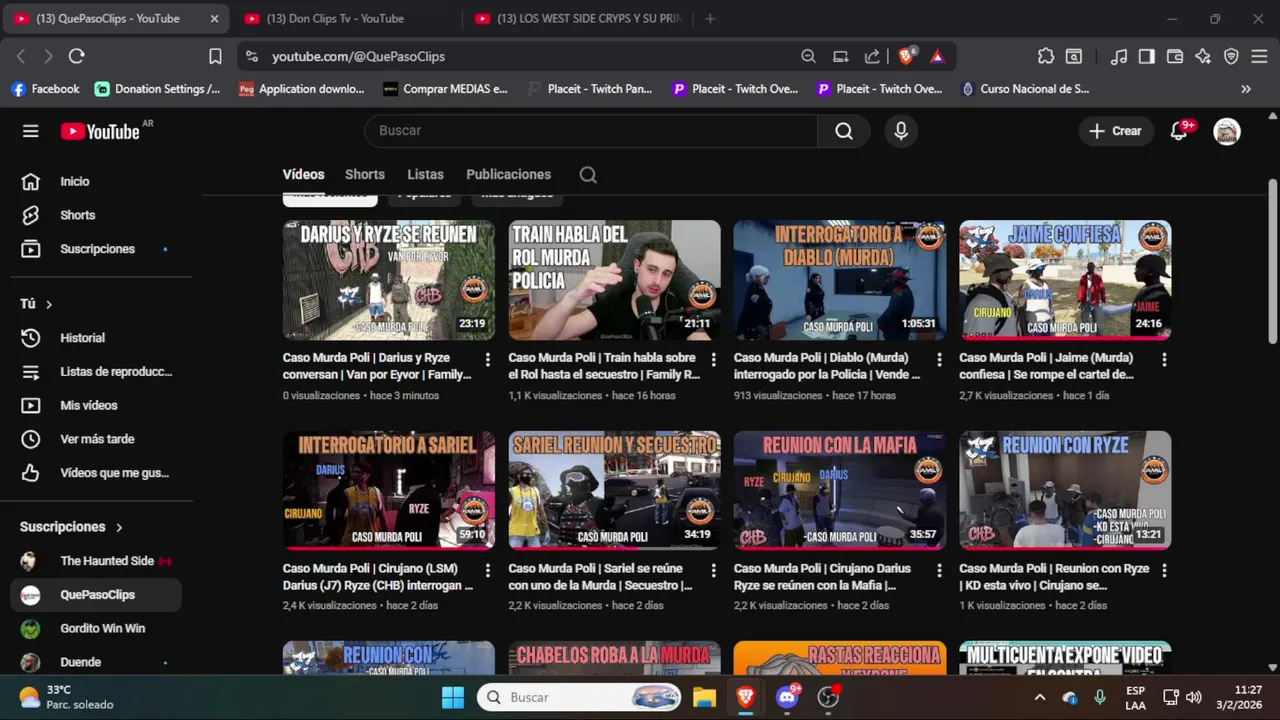Image resolution: width=1280 pixels, height=720 pixels.
Task: Reload the page in browser
Action: point(77,57)
